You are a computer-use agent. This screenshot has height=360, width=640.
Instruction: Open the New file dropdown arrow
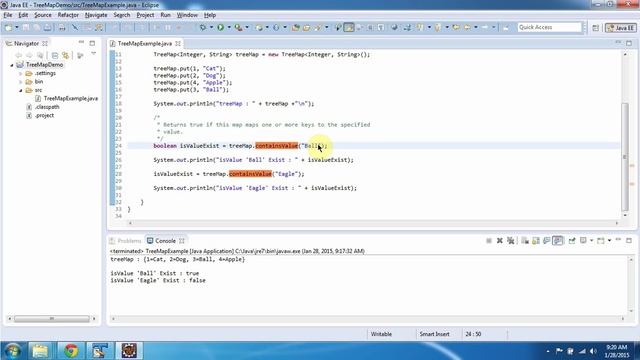[x=17, y=28]
